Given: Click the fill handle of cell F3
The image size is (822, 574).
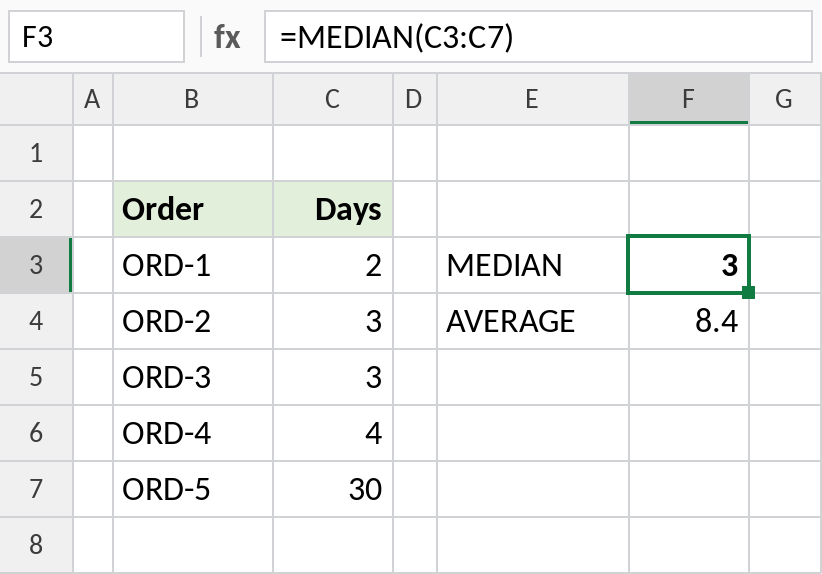Looking at the screenshot, I should click(x=749, y=292).
